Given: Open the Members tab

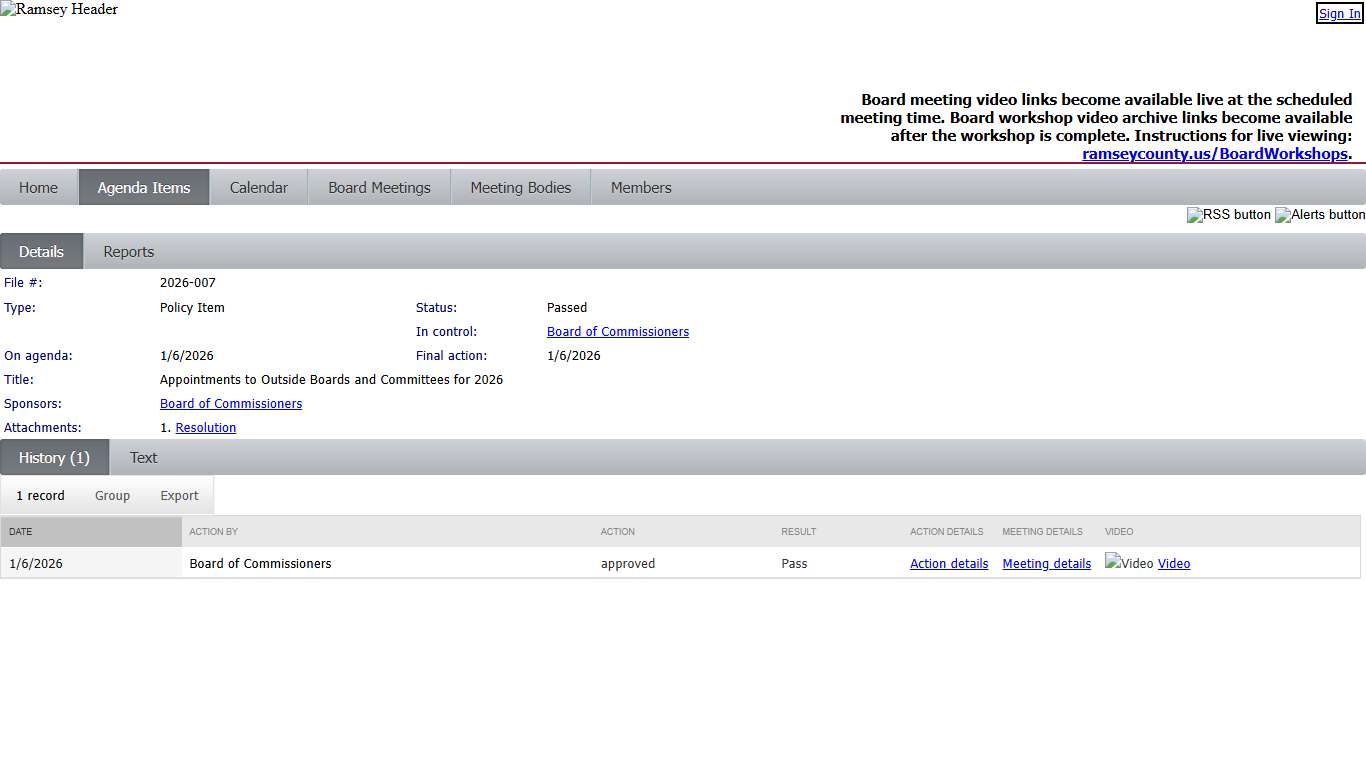Looking at the screenshot, I should coord(641,187).
